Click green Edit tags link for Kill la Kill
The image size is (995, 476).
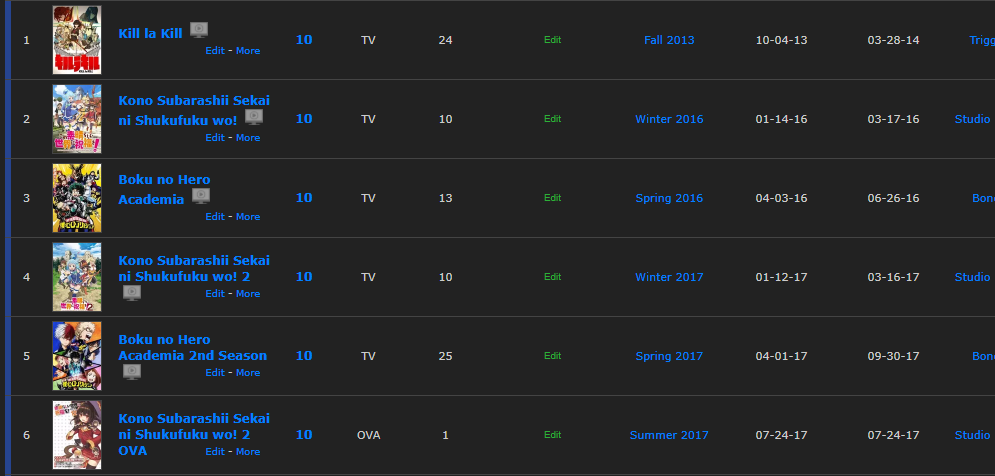[553, 39]
